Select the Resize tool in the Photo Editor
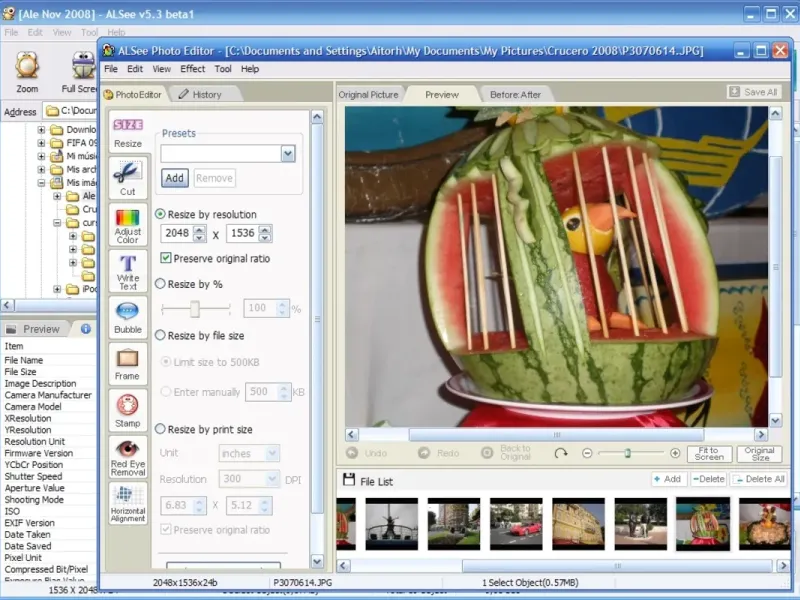The image size is (800, 600). [x=128, y=132]
